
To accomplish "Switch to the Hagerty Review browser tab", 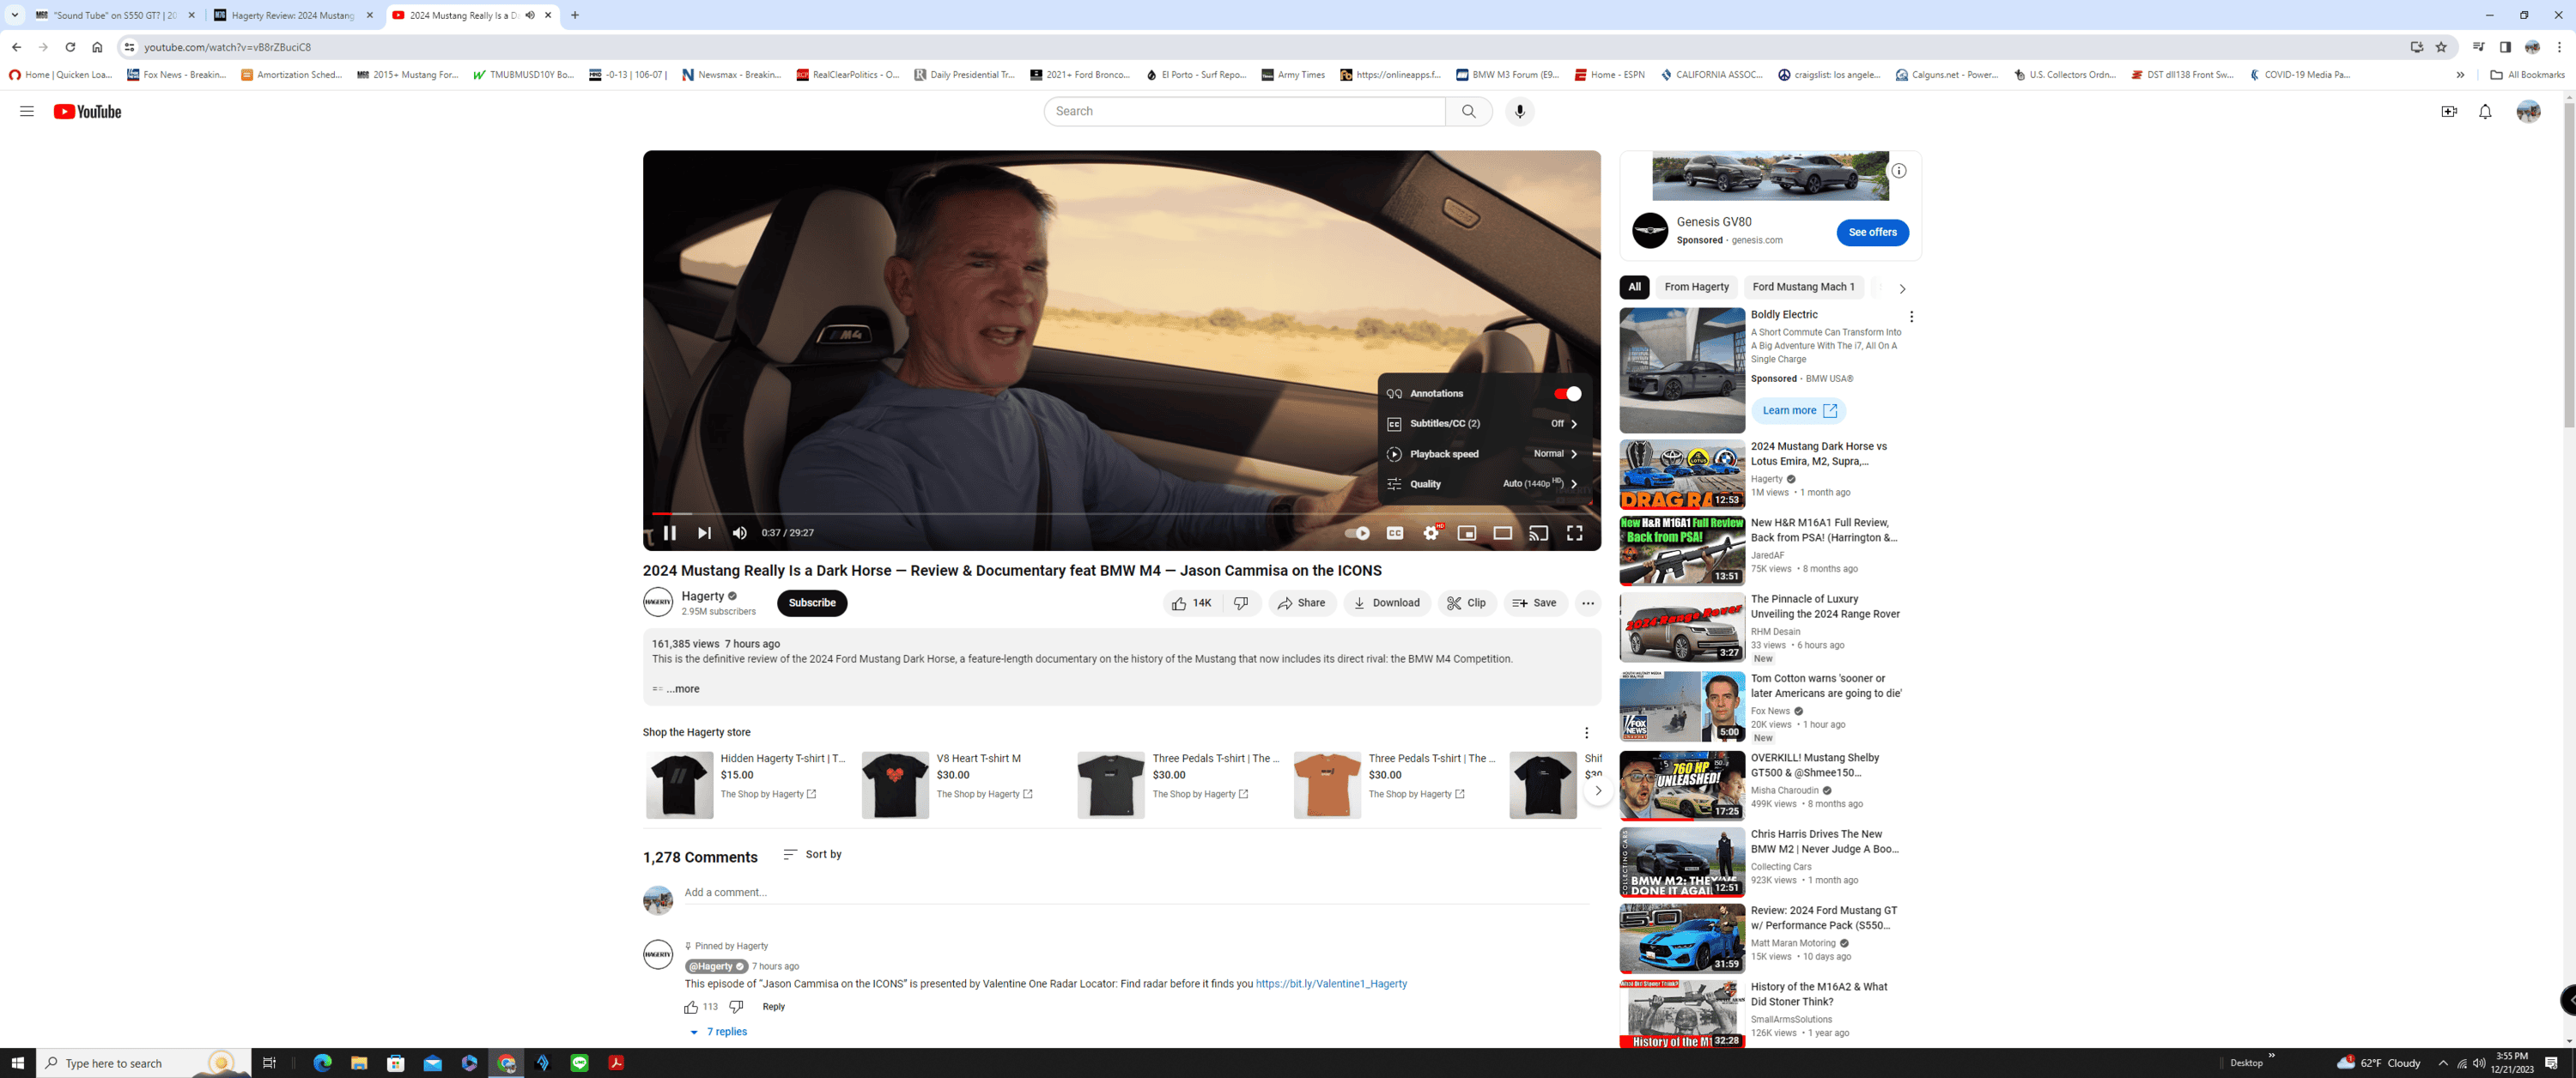I will click(x=293, y=15).
